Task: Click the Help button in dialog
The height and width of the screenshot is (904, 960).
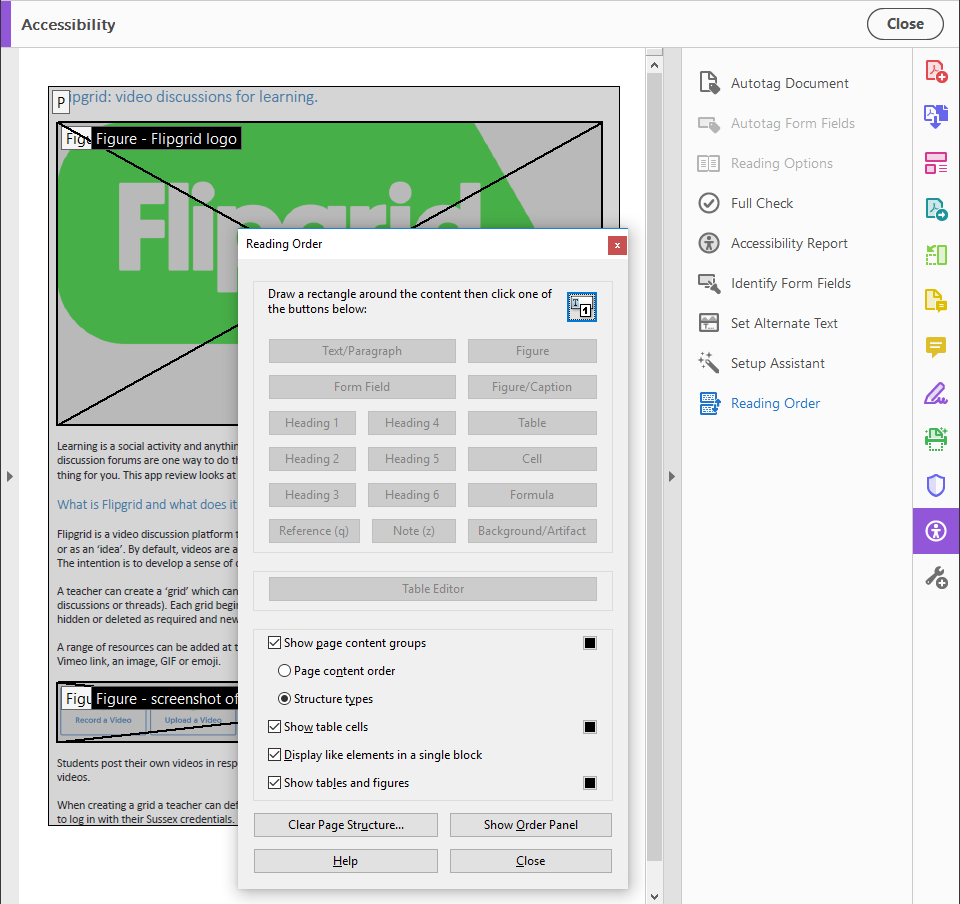Action: 346,861
